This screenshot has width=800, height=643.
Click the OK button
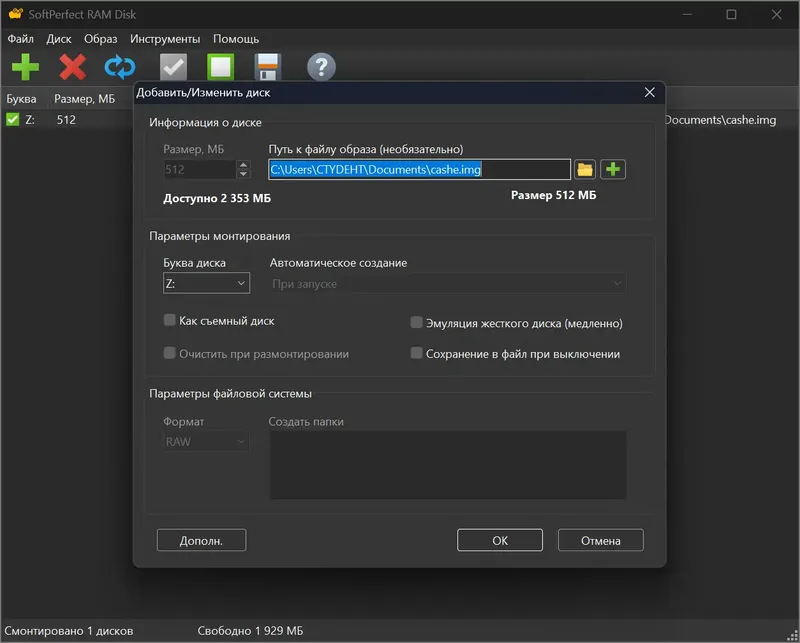coord(499,540)
